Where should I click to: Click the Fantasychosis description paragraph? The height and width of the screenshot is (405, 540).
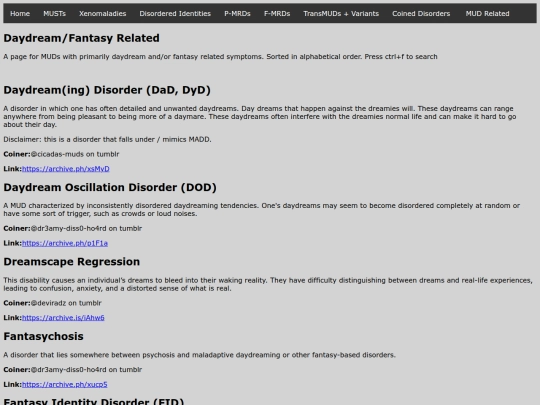[199, 355]
